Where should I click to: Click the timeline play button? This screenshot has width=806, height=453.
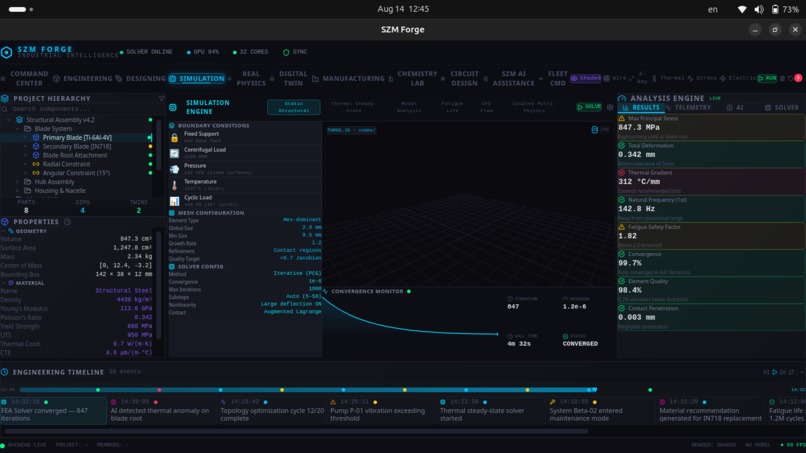(x=775, y=372)
